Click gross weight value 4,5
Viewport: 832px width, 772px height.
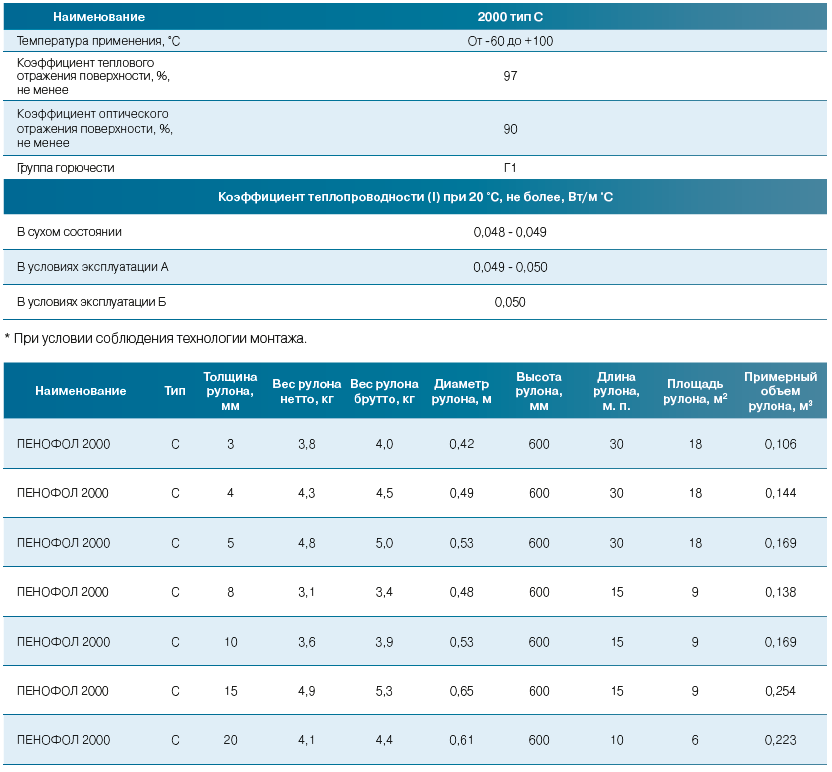(385, 493)
